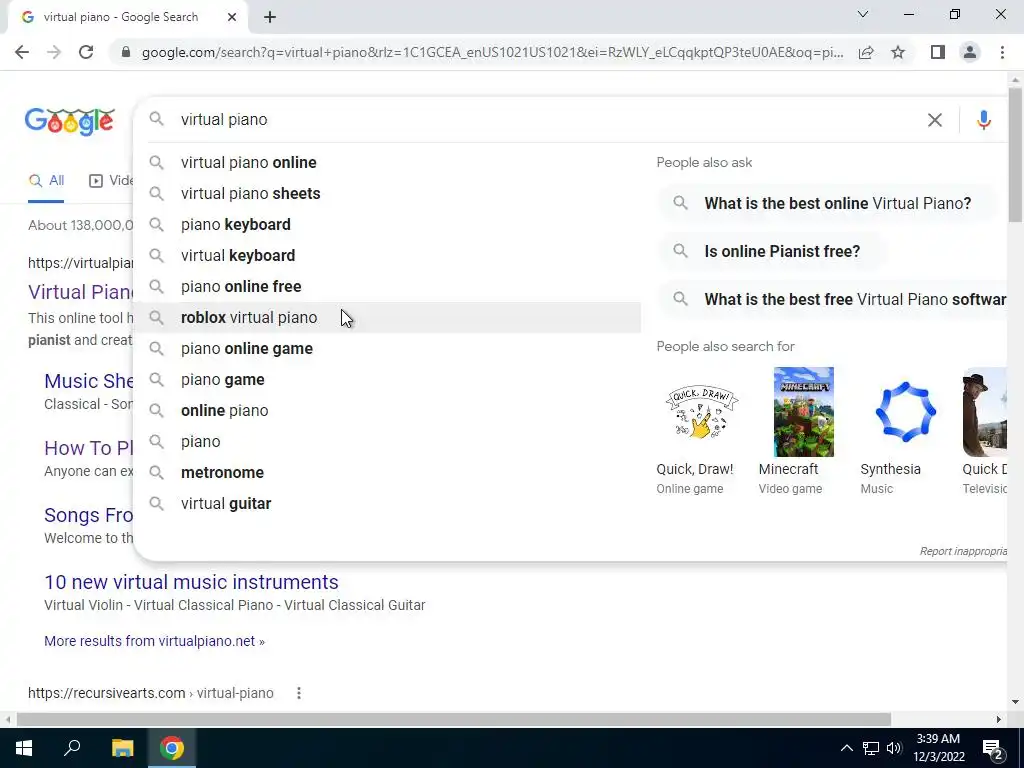Click Chrome icon in taskbar

coord(172,748)
